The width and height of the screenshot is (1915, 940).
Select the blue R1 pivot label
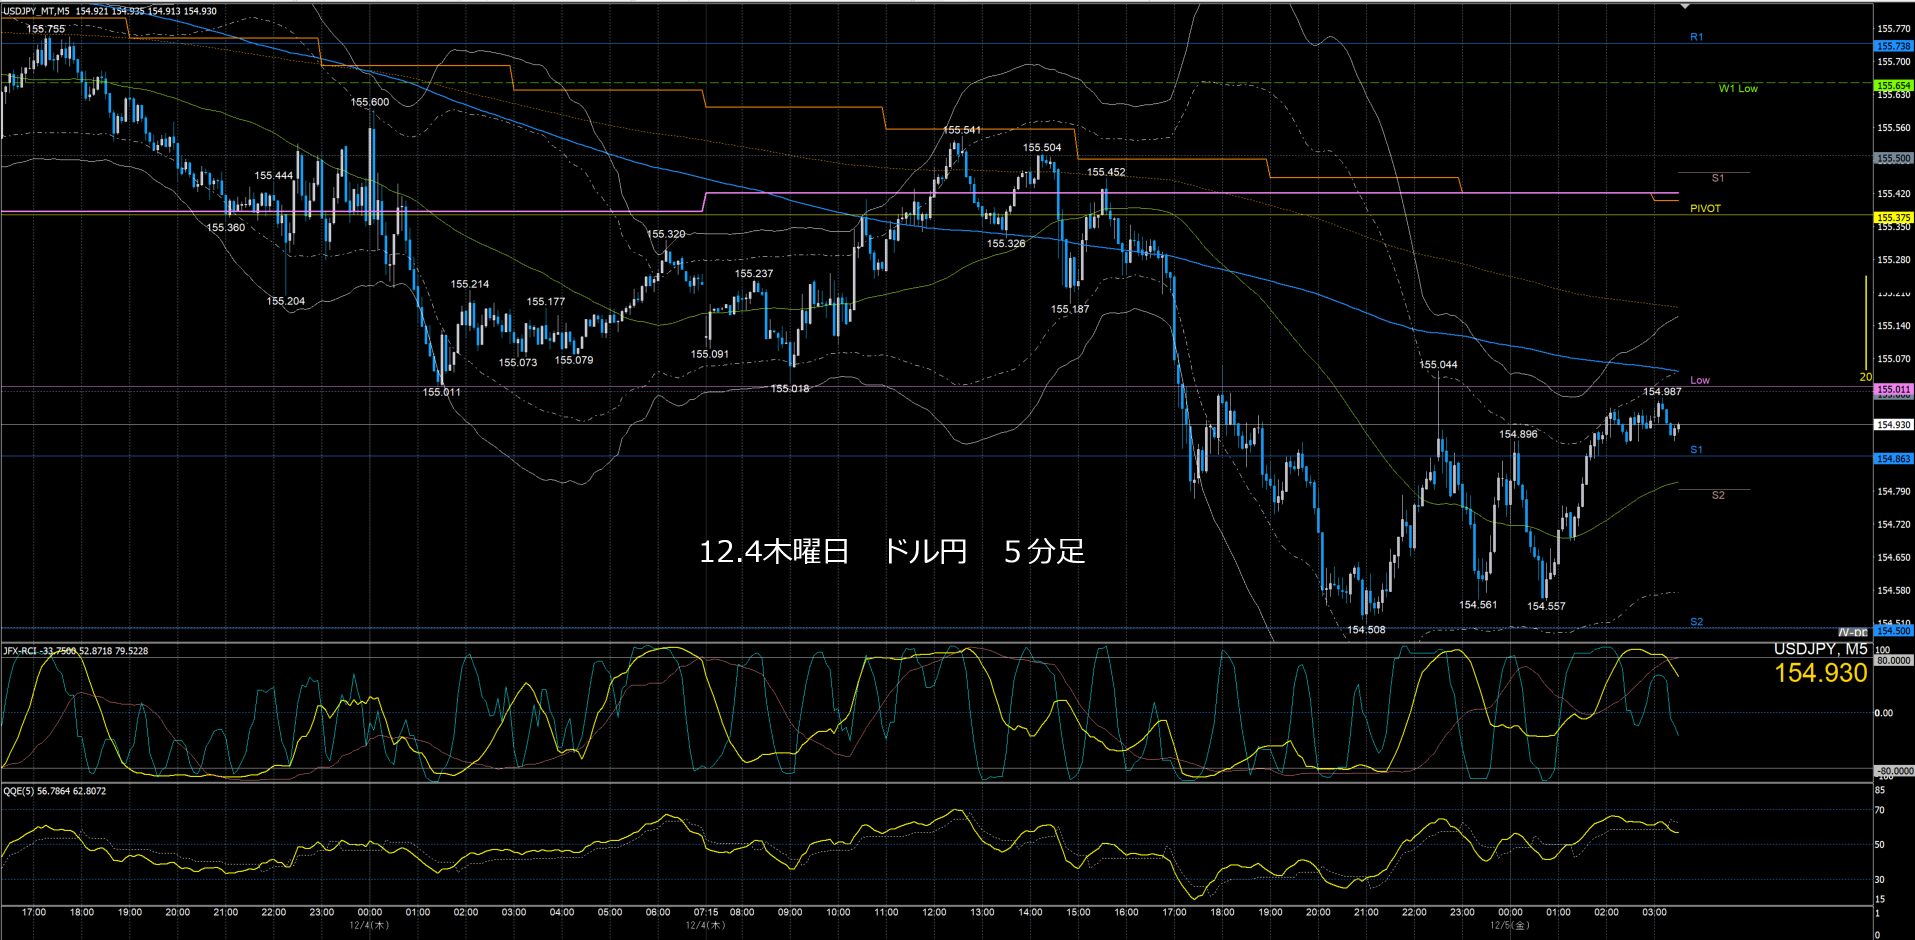tap(1696, 37)
